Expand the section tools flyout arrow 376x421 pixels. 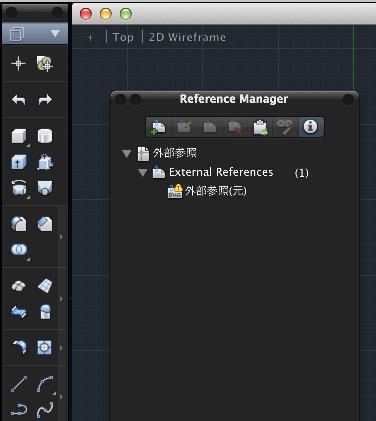point(61,348)
